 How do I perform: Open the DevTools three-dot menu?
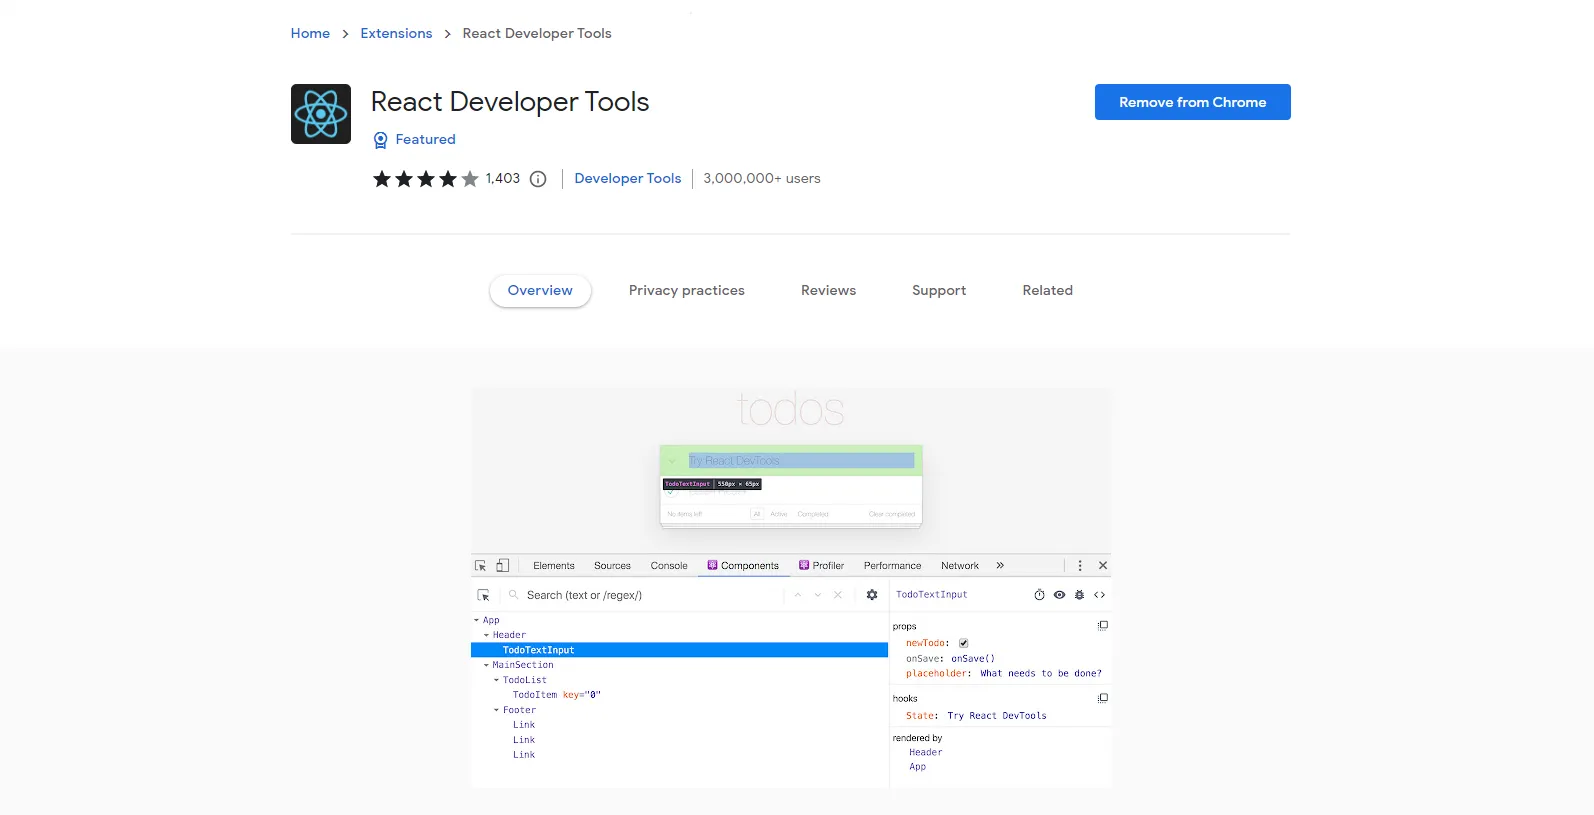coord(1080,566)
